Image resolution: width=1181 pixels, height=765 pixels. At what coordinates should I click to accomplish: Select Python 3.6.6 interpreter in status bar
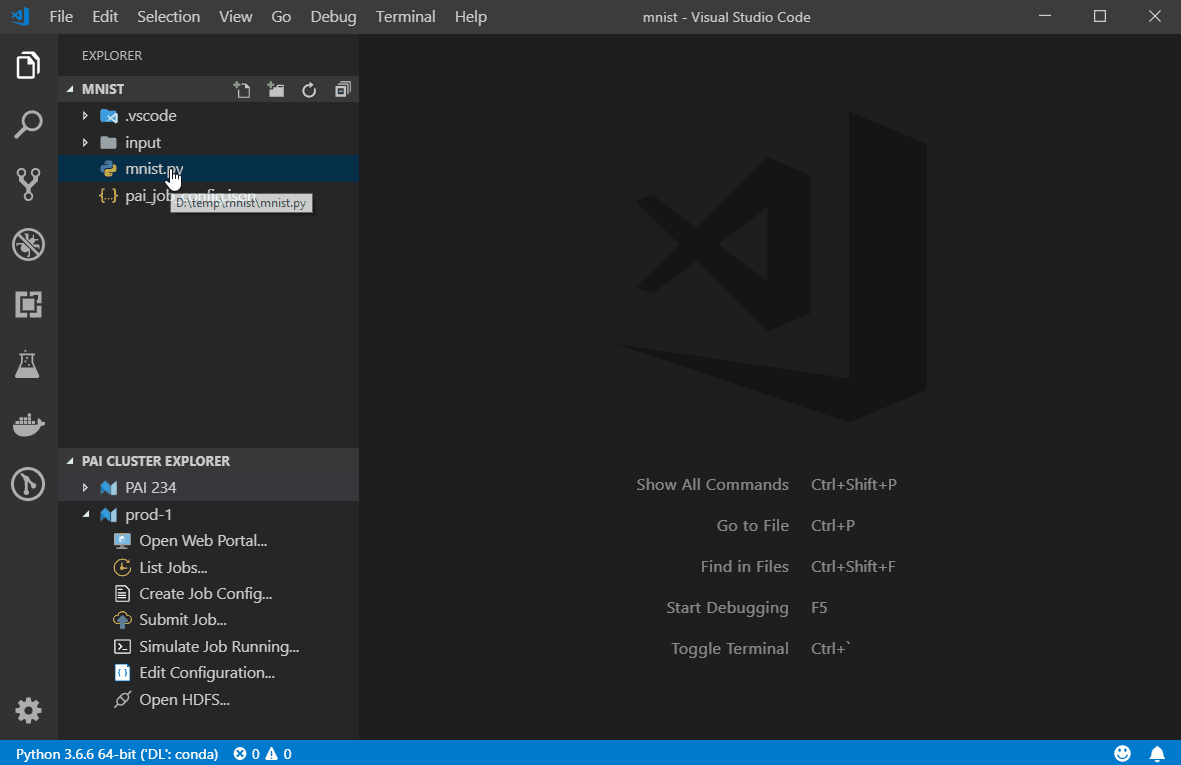[117, 754]
